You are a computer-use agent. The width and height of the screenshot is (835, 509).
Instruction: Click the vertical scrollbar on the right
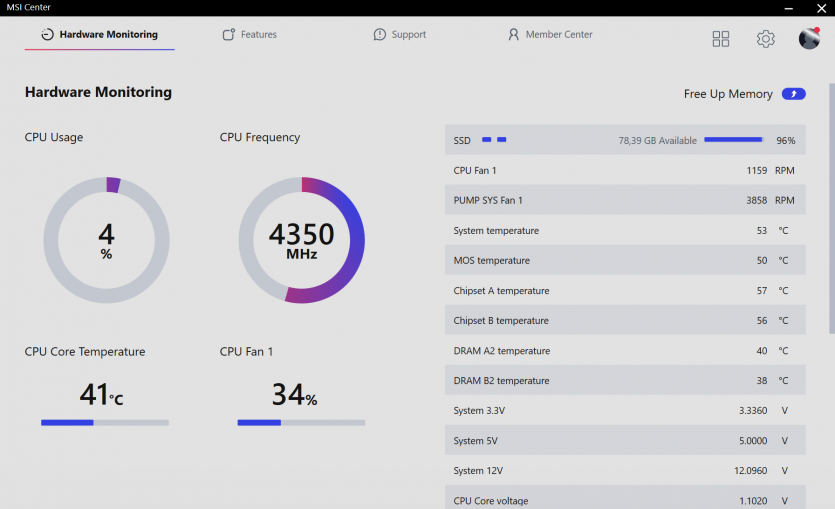point(830,190)
